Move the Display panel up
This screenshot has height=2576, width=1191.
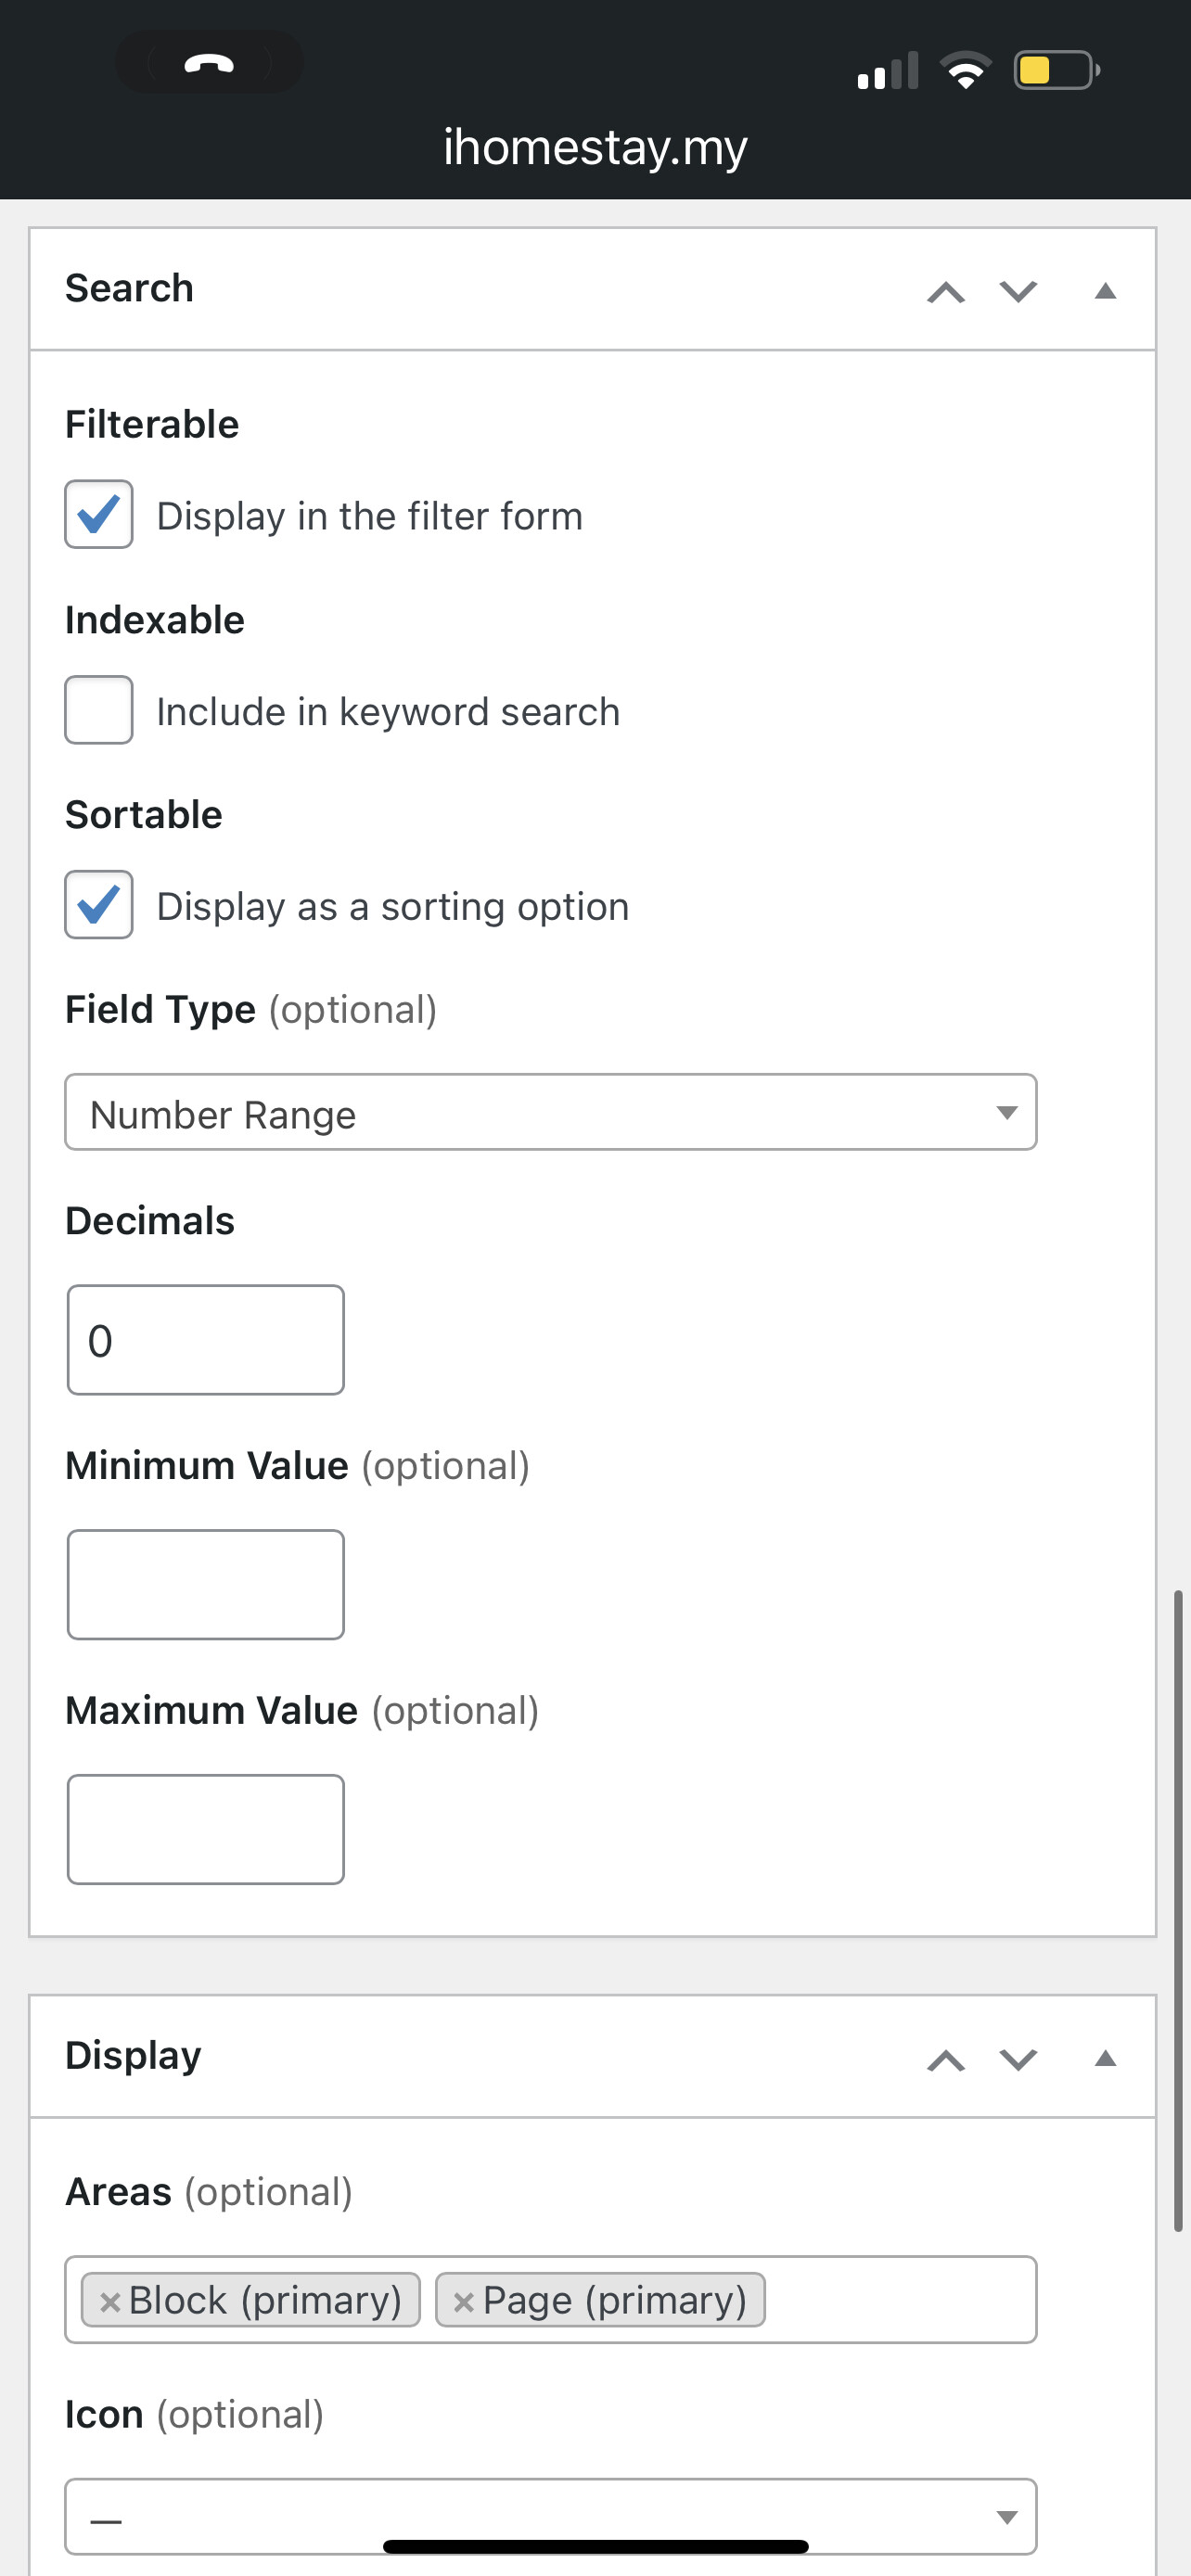click(x=945, y=2060)
